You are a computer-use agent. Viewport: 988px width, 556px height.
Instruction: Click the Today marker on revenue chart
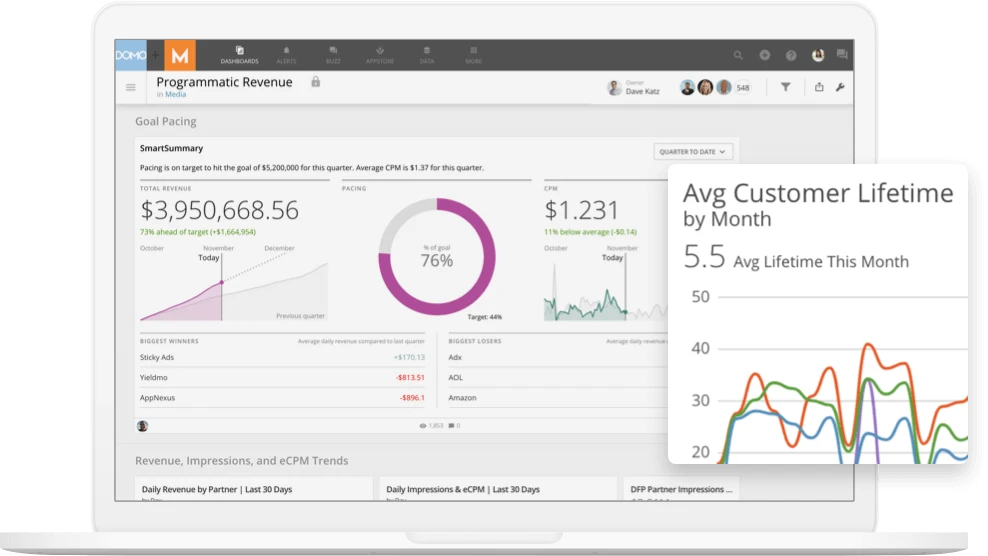click(x=208, y=257)
